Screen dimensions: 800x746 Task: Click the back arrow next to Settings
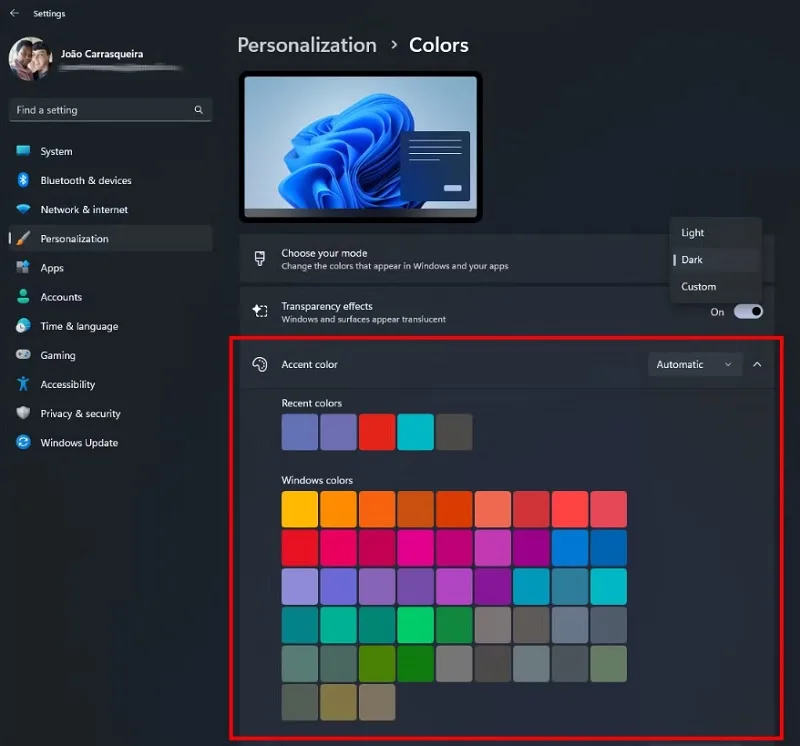pyautogui.click(x=14, y=13)
